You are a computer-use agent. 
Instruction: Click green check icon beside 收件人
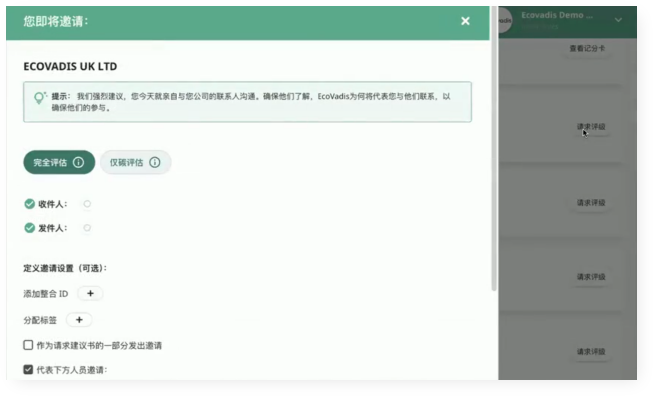[x=29, y=204]
